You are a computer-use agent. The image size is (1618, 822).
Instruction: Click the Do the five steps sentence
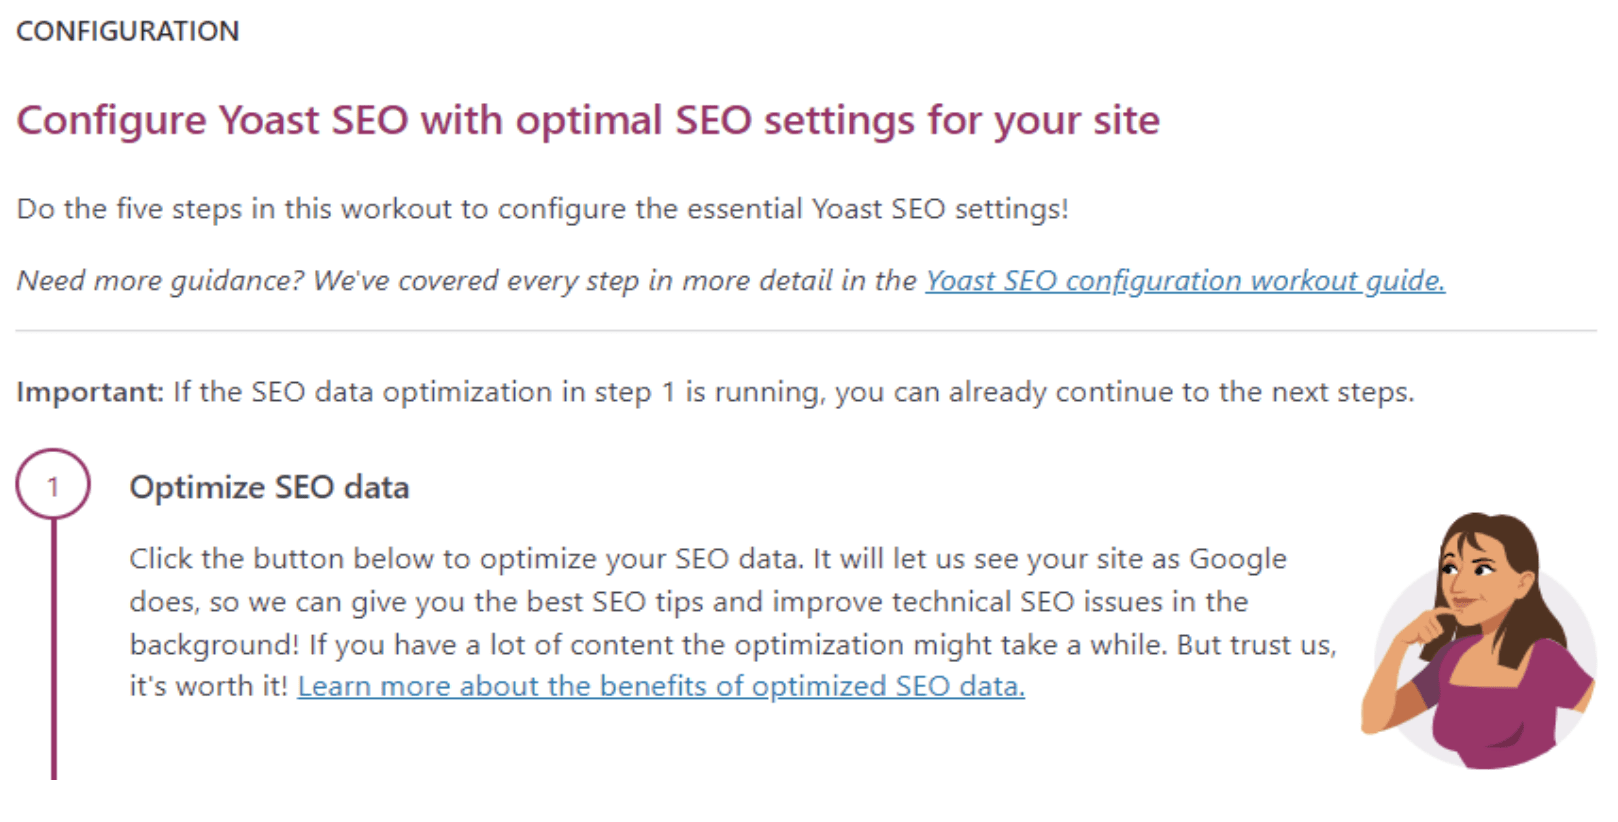tap(543, 209)
